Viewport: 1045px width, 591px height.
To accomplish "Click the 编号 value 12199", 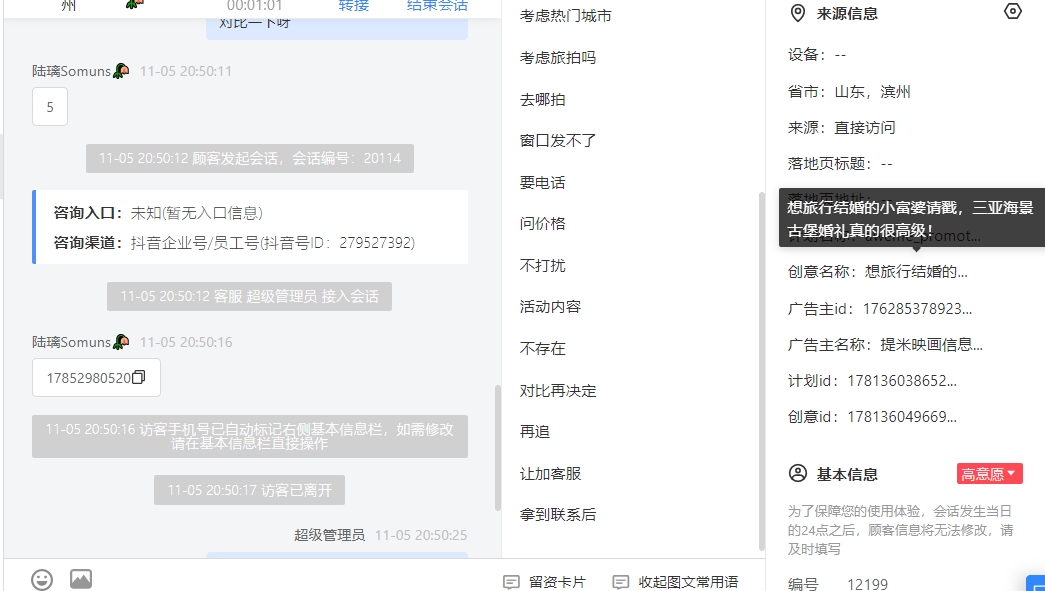I will (867, 584).
